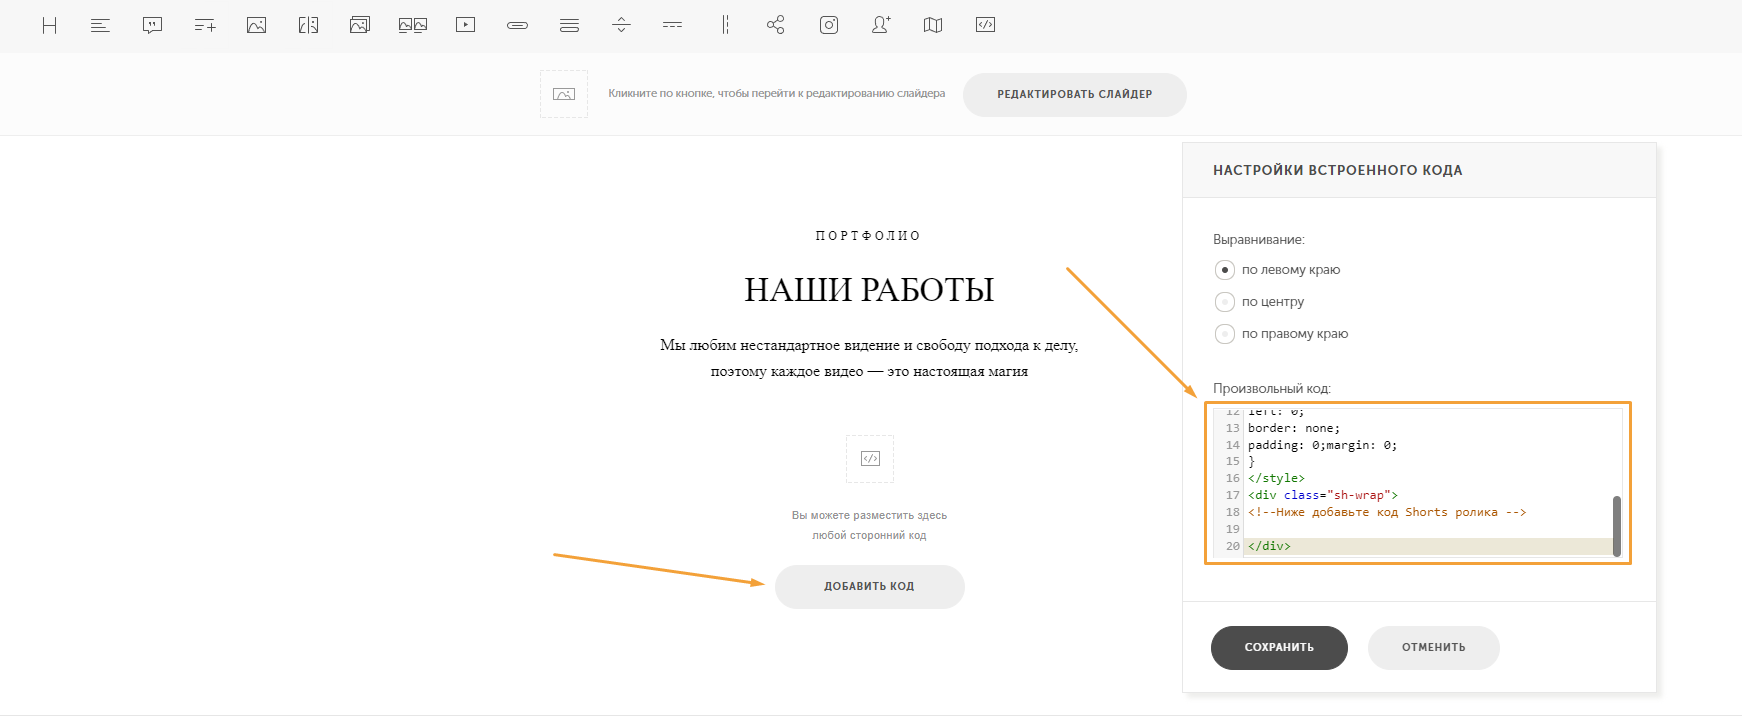Add the two-images-in-a-row block
This screenshot has height=727, width=1742.
coord(413,25)
